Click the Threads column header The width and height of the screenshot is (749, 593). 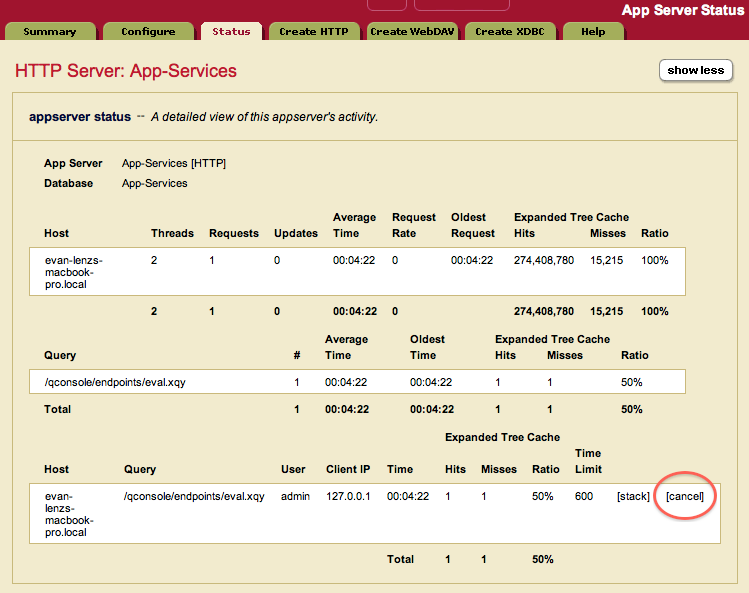coord(172,233)
